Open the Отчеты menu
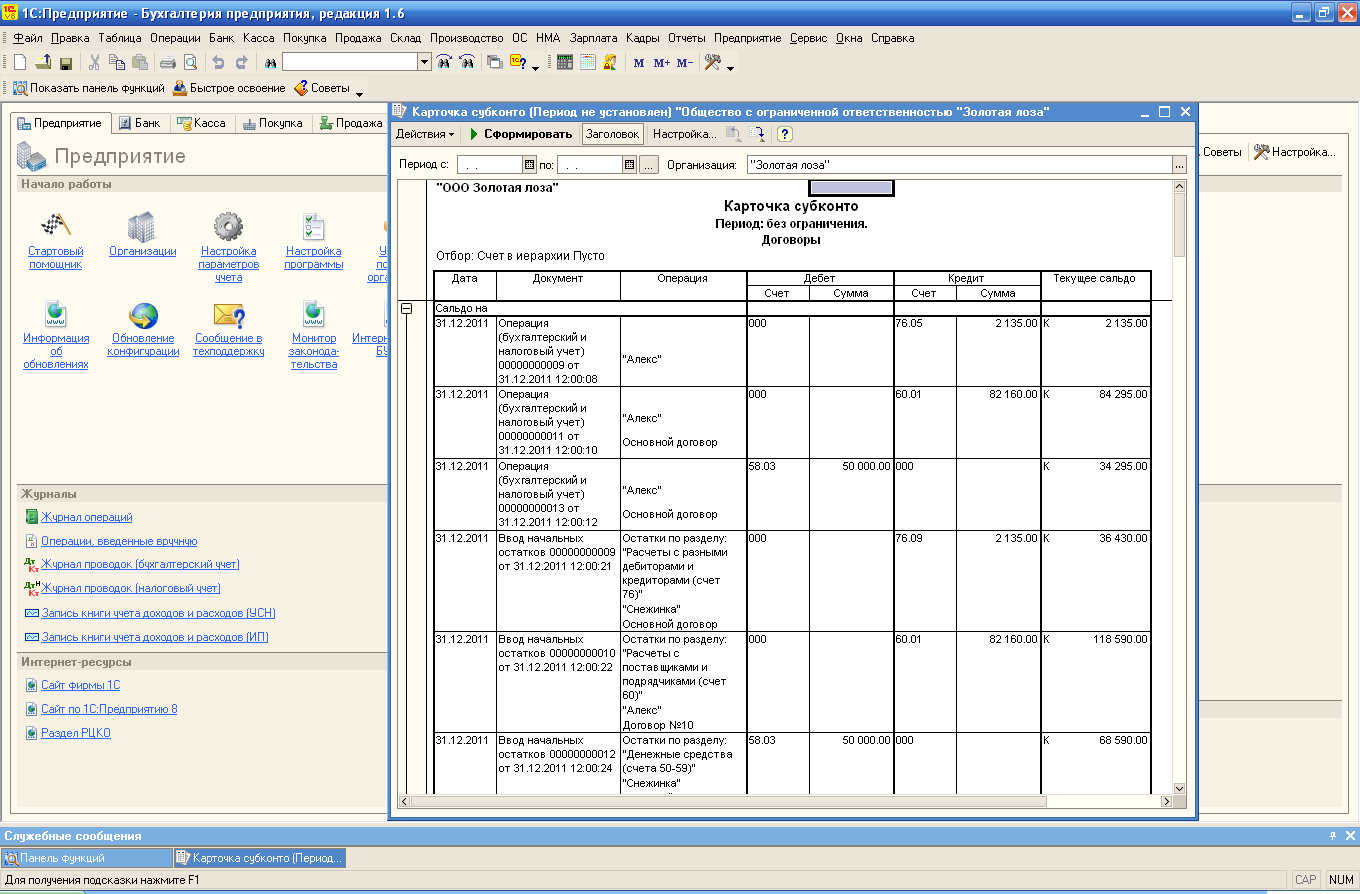The width and height of the screenshot is (1360, 894). 687,38
